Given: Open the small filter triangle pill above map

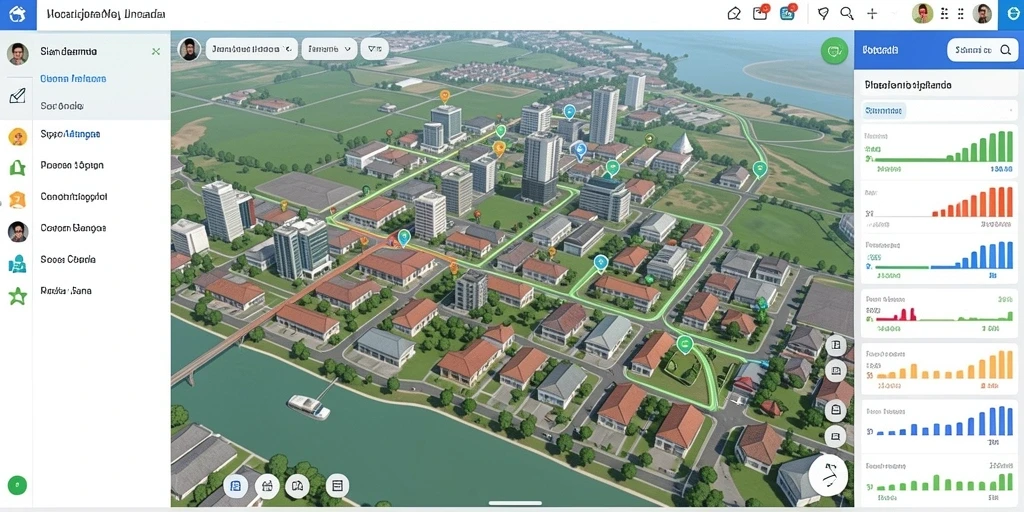Looking at the screenshot, I should tap(374, 49).
